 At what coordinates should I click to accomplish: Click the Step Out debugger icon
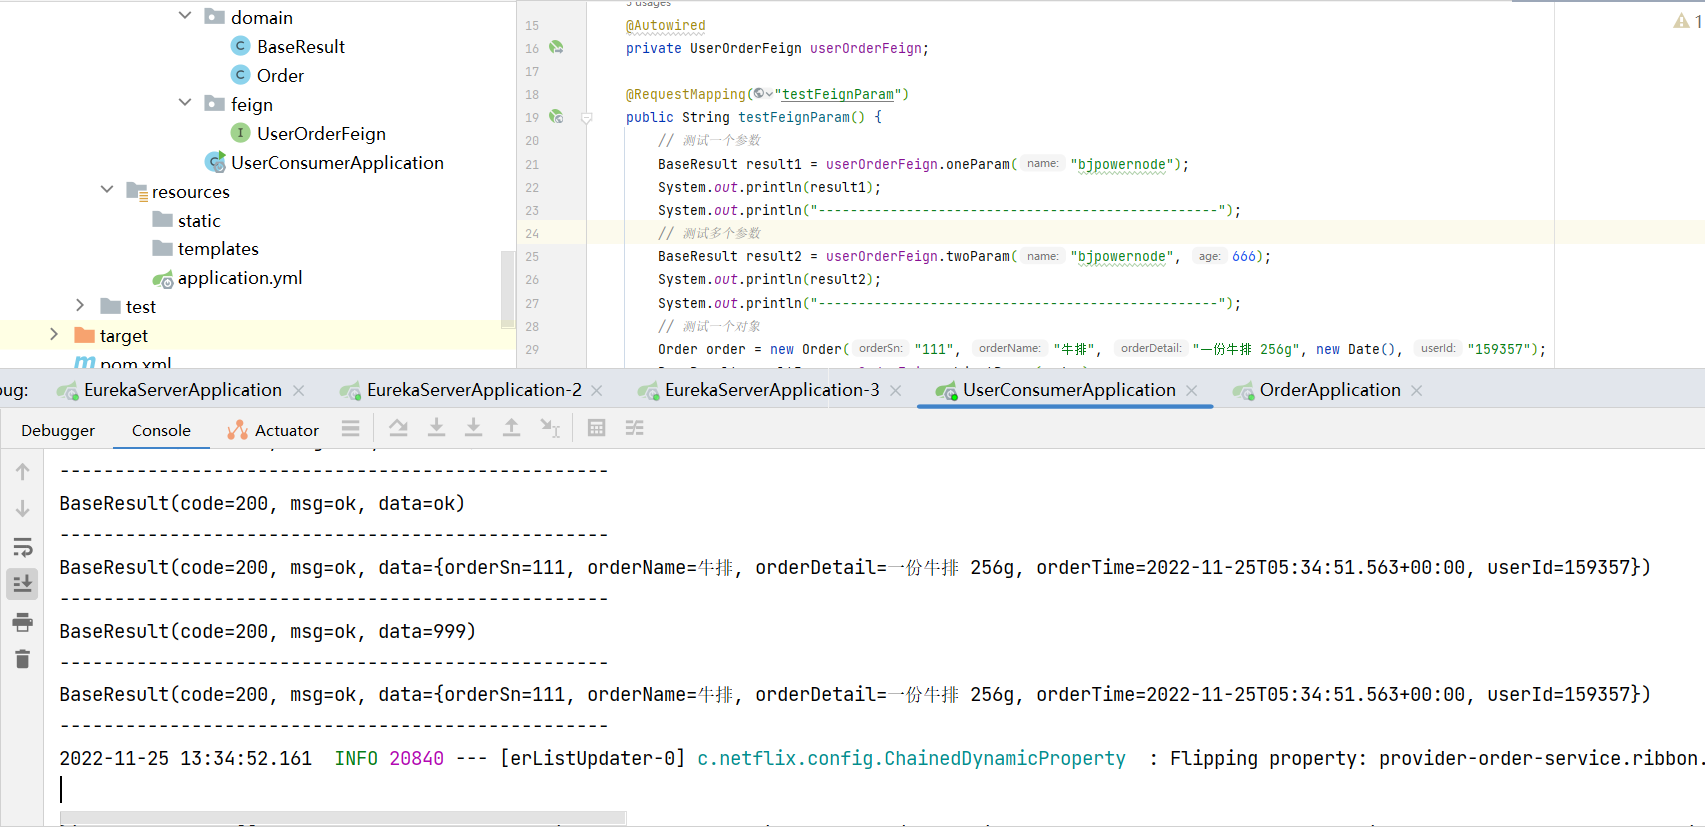click(511, 428)
